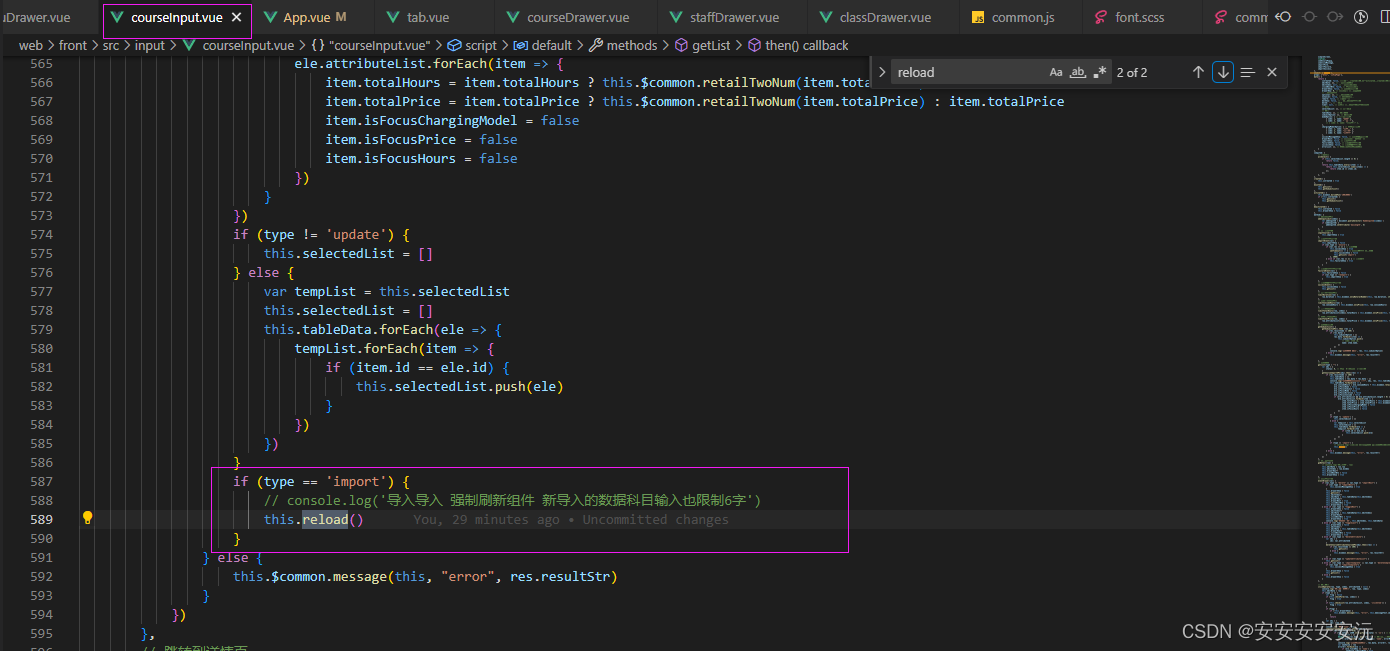The image size is (1390, 651).
Task: Open the courseInput.vue file breadcrumb
Action: click(x=238, y=45)
